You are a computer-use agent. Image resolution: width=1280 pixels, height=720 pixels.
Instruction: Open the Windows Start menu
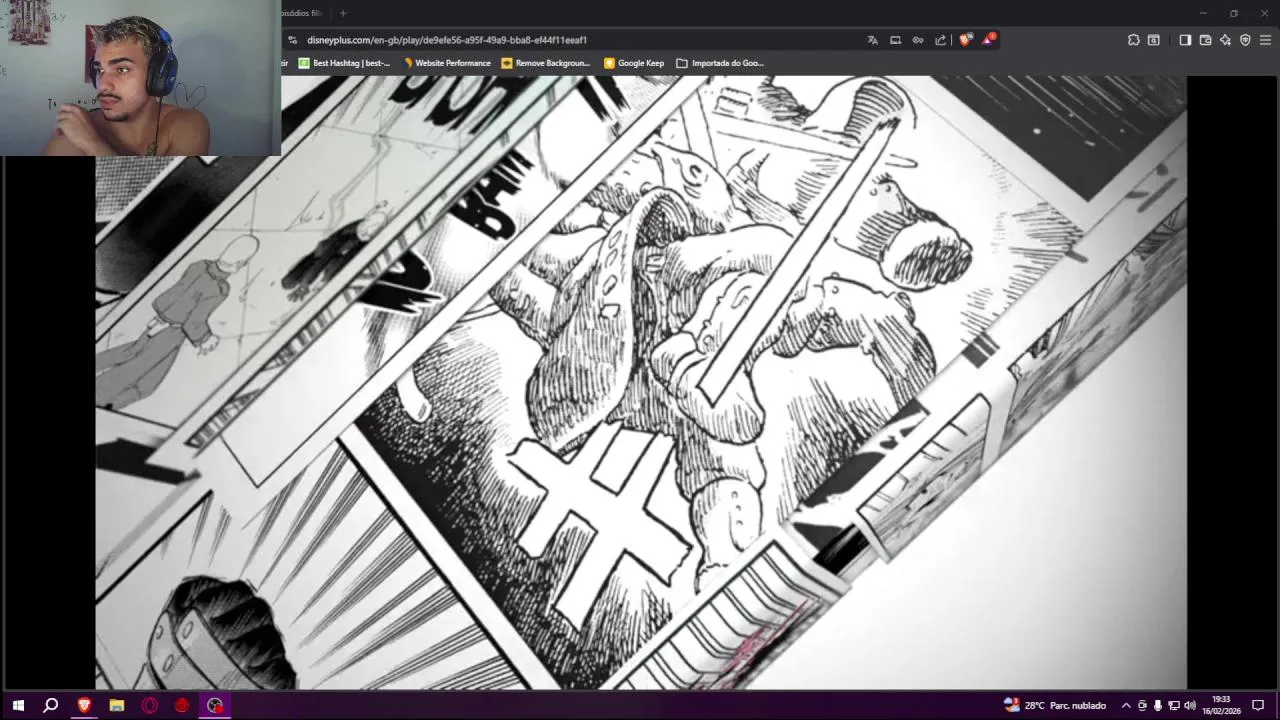point(18,705)
